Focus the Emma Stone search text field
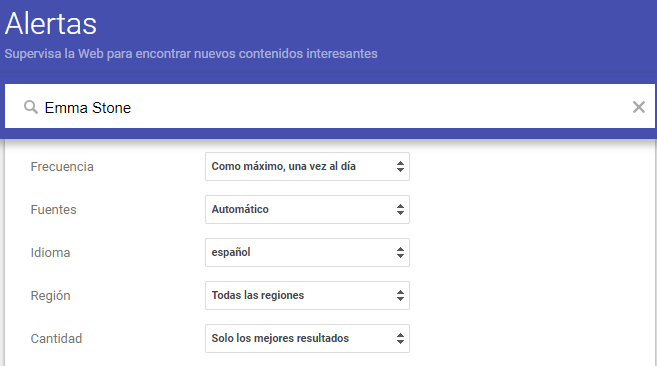This screenshot has height=366, width=657. click(330, 106)
